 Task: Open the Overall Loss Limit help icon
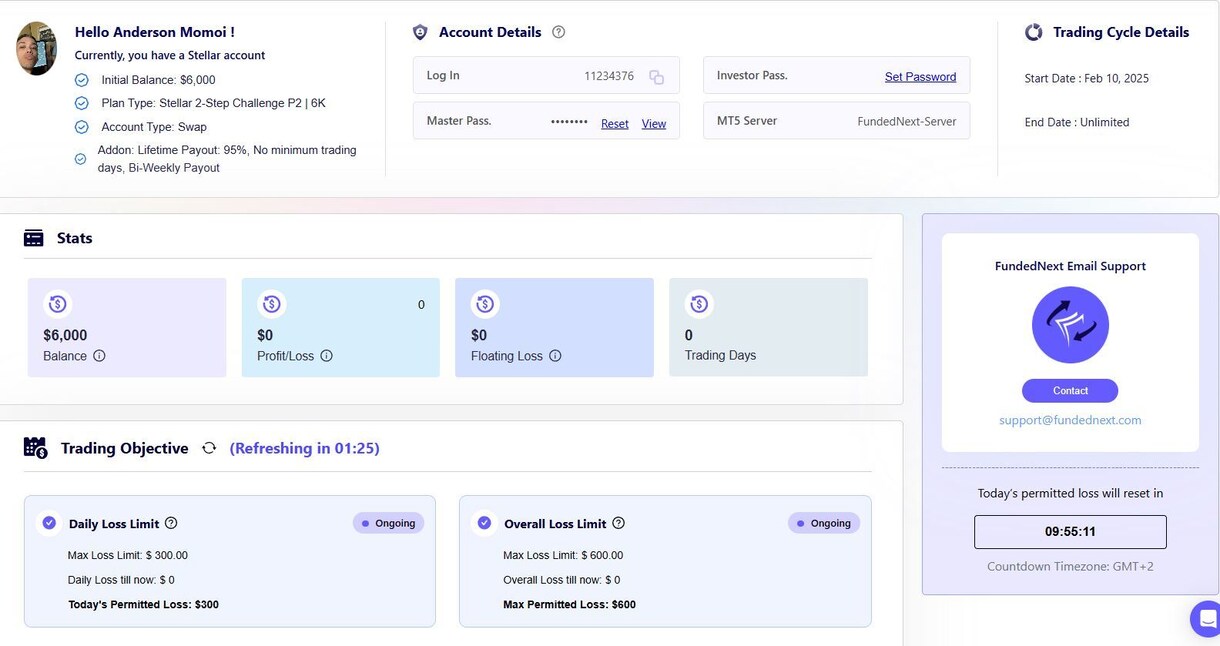[618, 523]
